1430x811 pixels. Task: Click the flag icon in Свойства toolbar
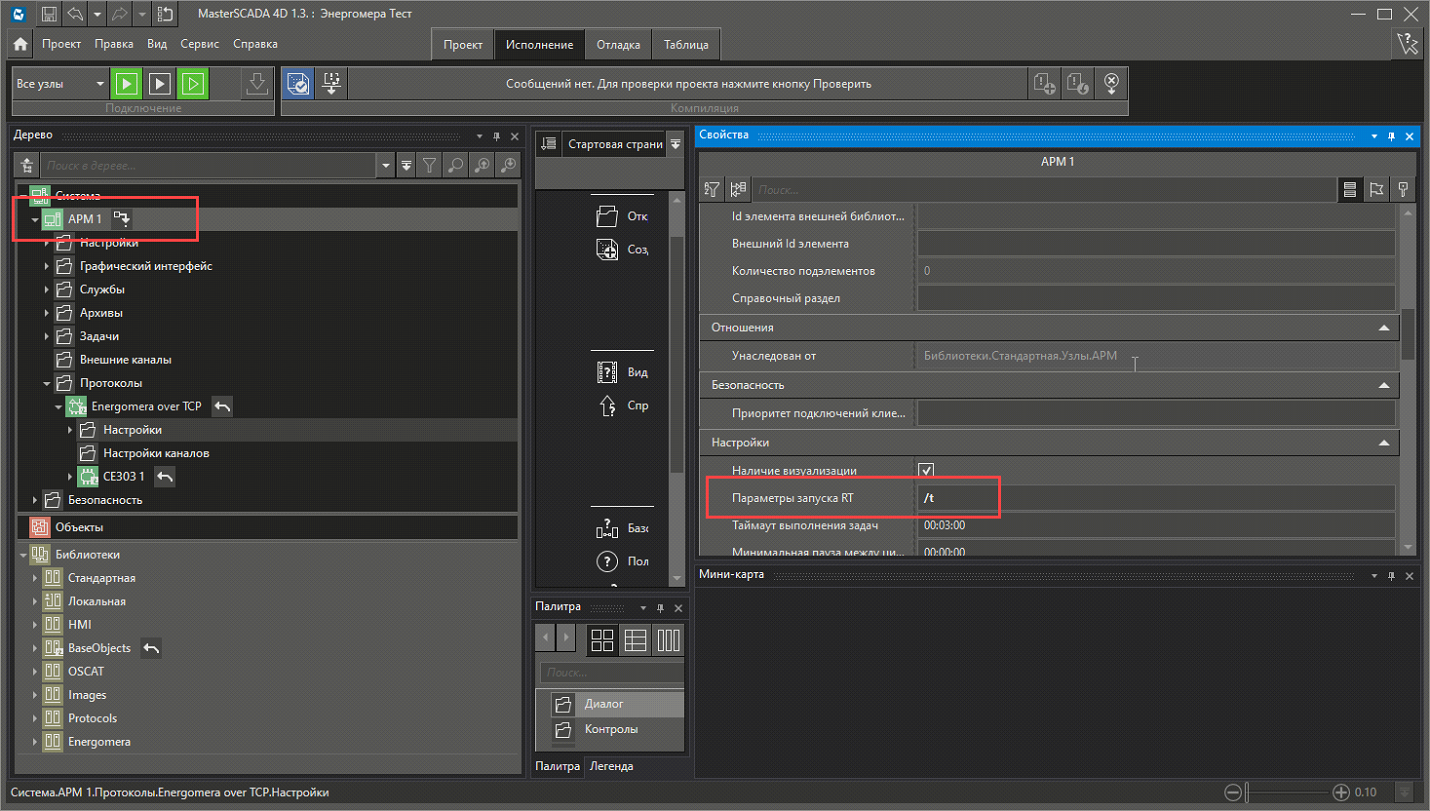click(x=1376, y=189)
